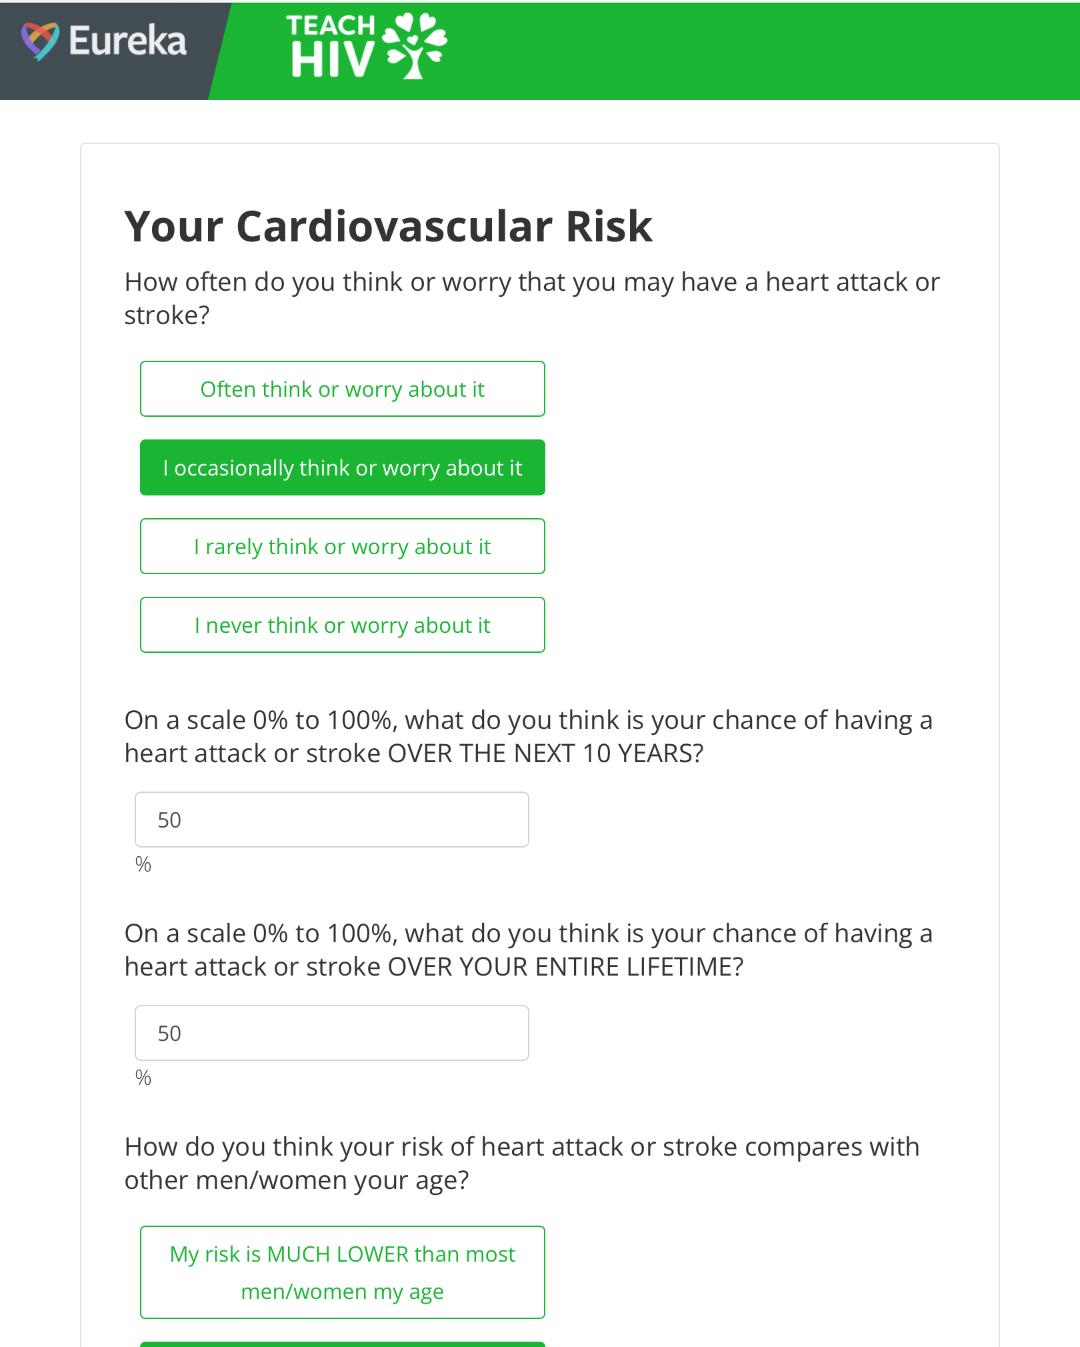Click the partially visible option below MUCH LOWER
The height and width of the screenshot is (1347, 1080).
(342, 1343)
